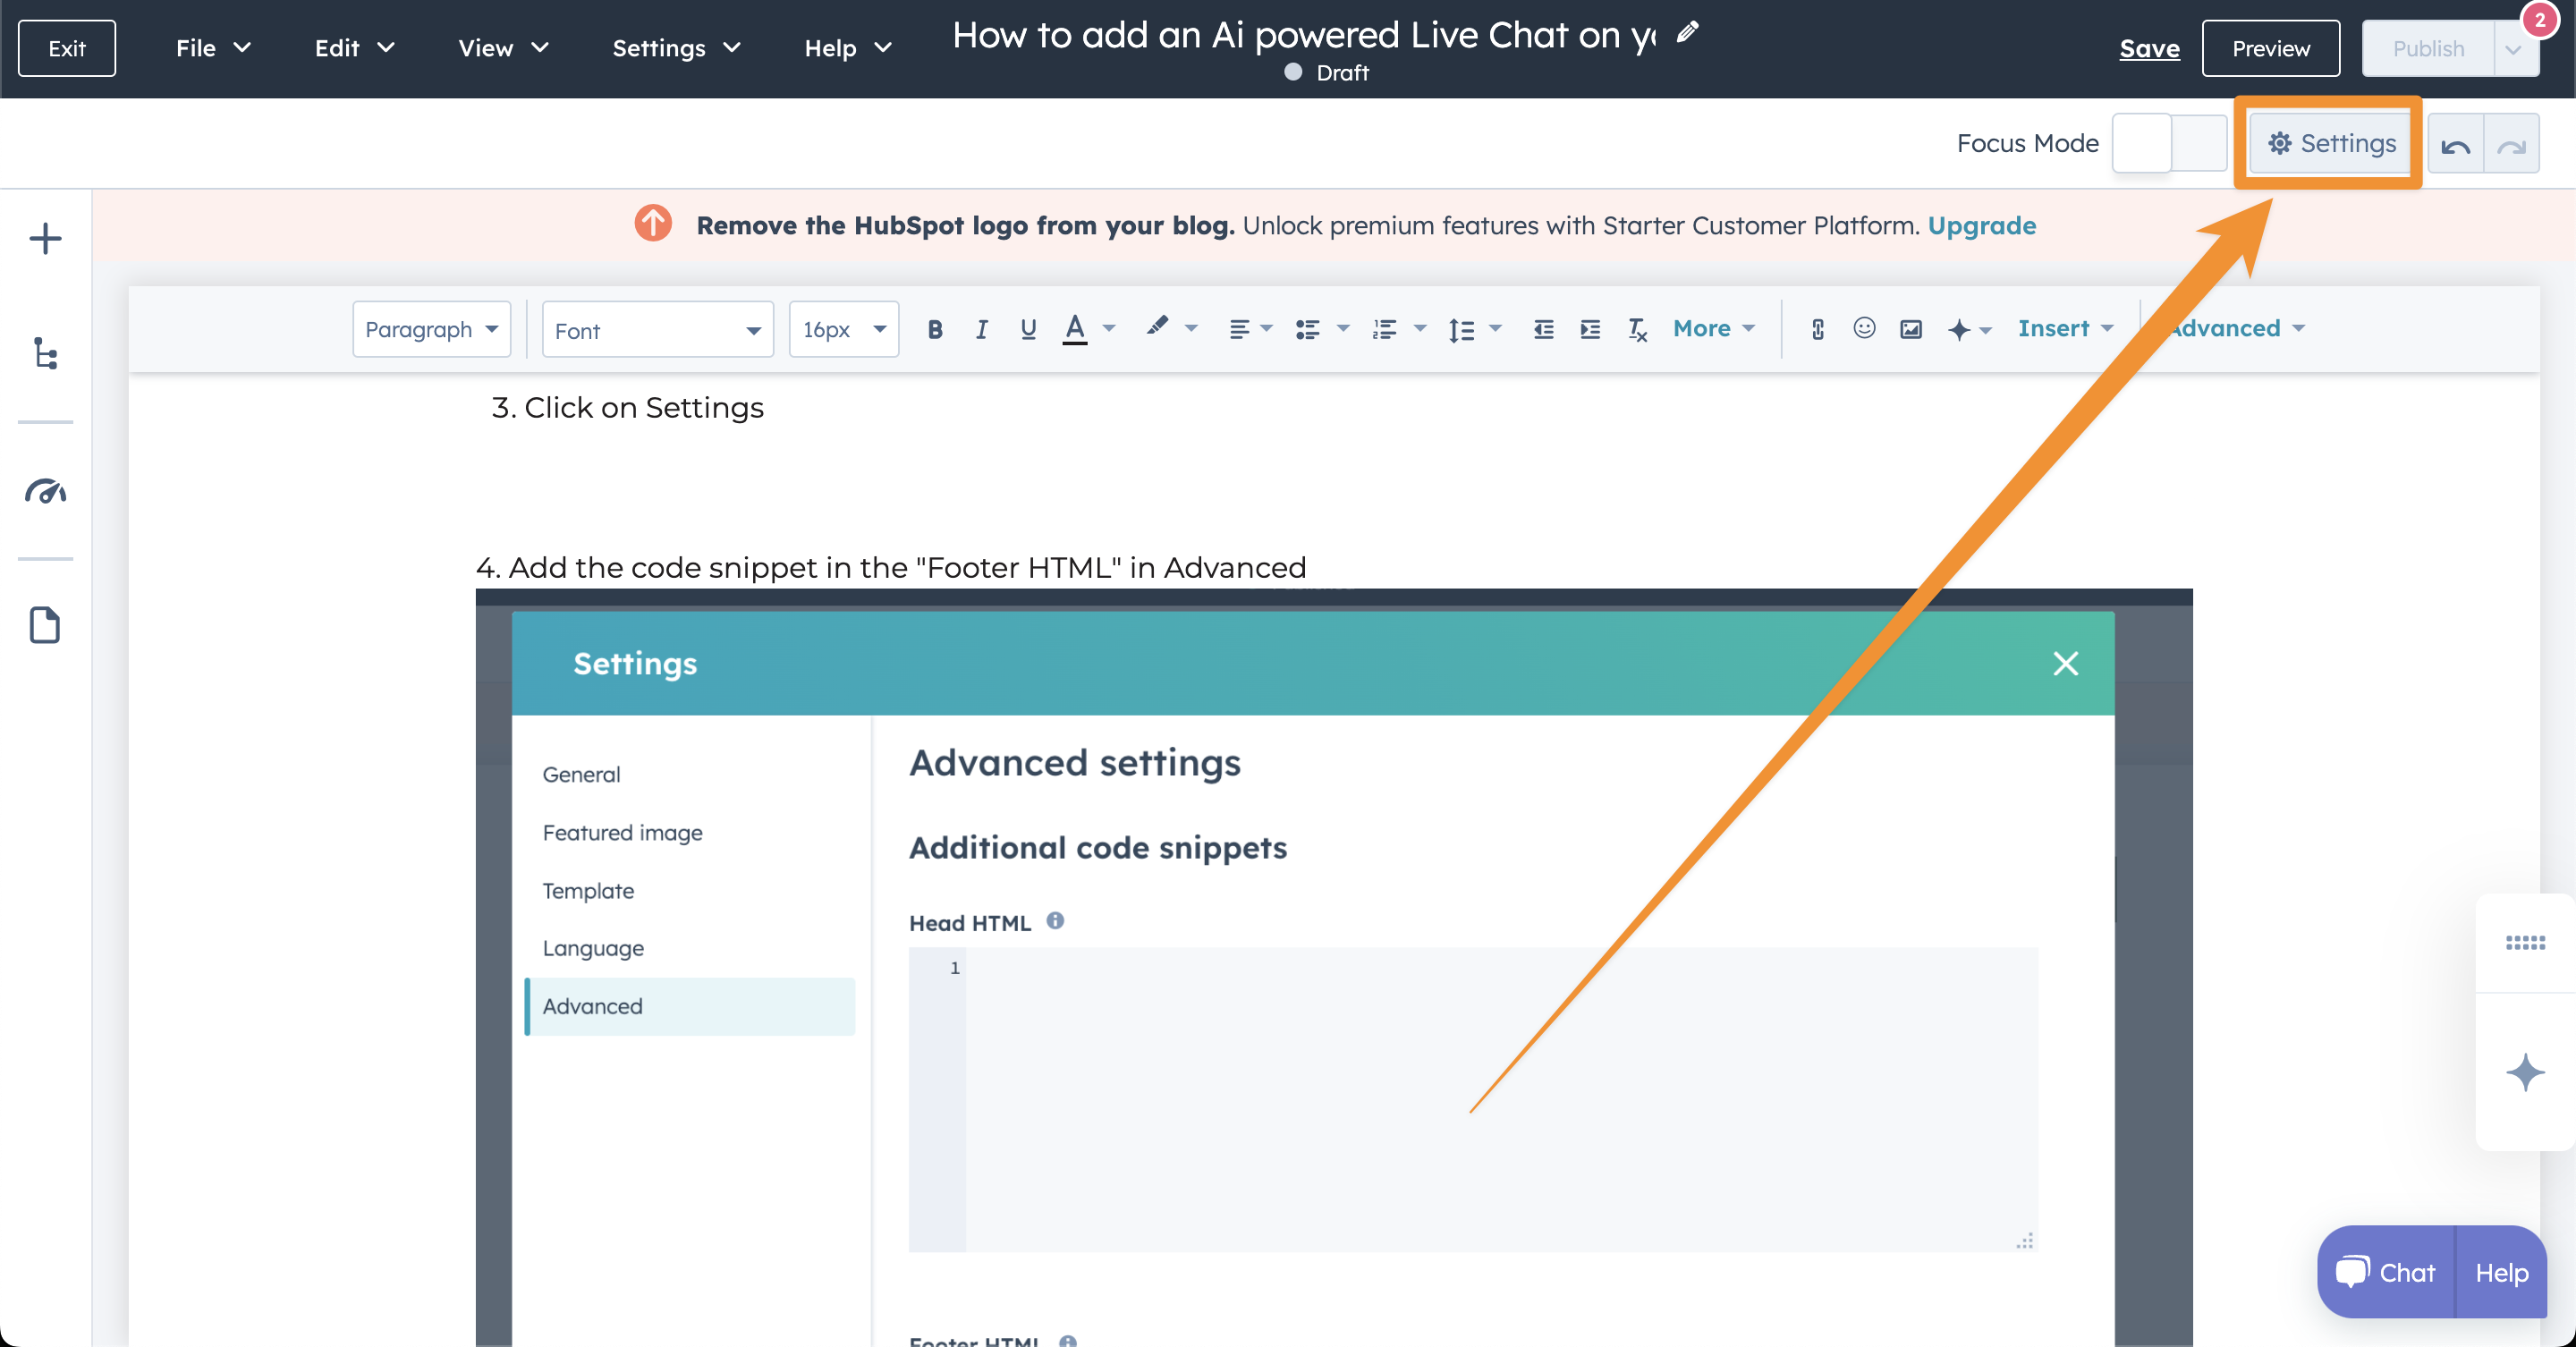Click the clear formatting icon

pyautogui.click(x=1637, y=329)
